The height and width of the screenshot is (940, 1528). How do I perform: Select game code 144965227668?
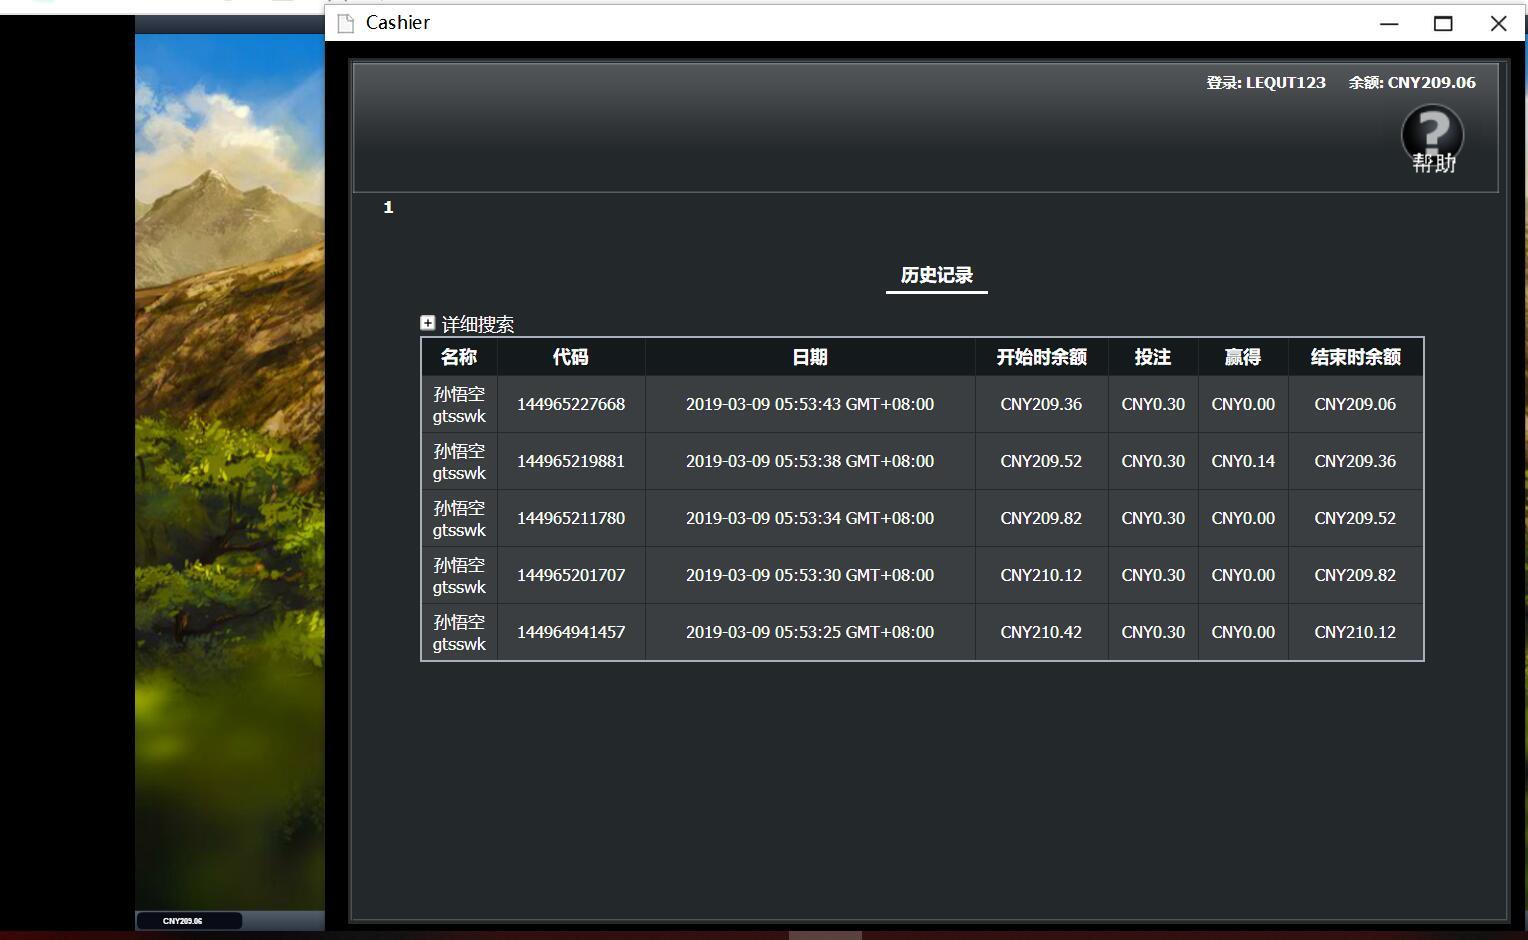571,404
